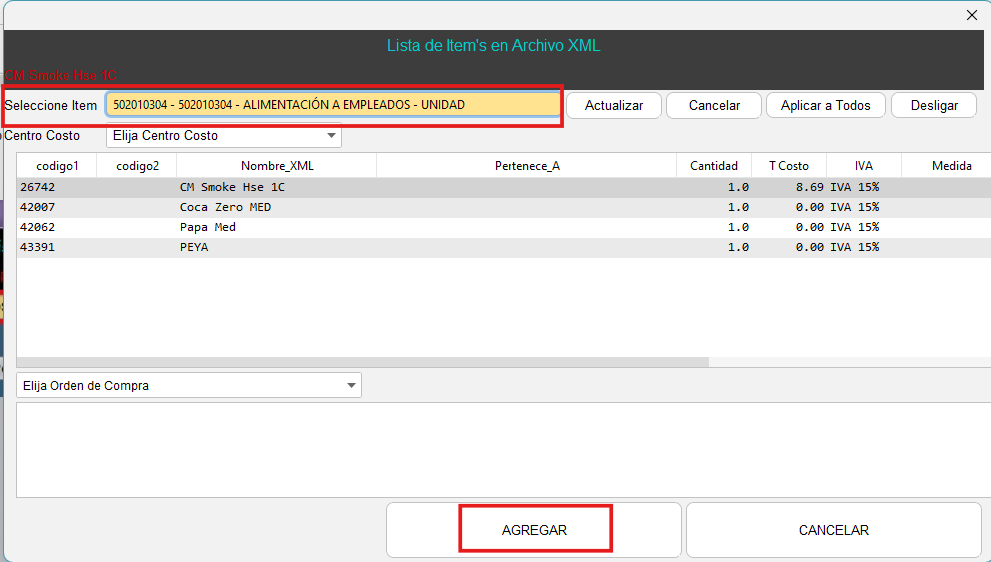Screen dimensions: 991x562
Task: Sort by the codigo1 column header
Action: point(57,166)
